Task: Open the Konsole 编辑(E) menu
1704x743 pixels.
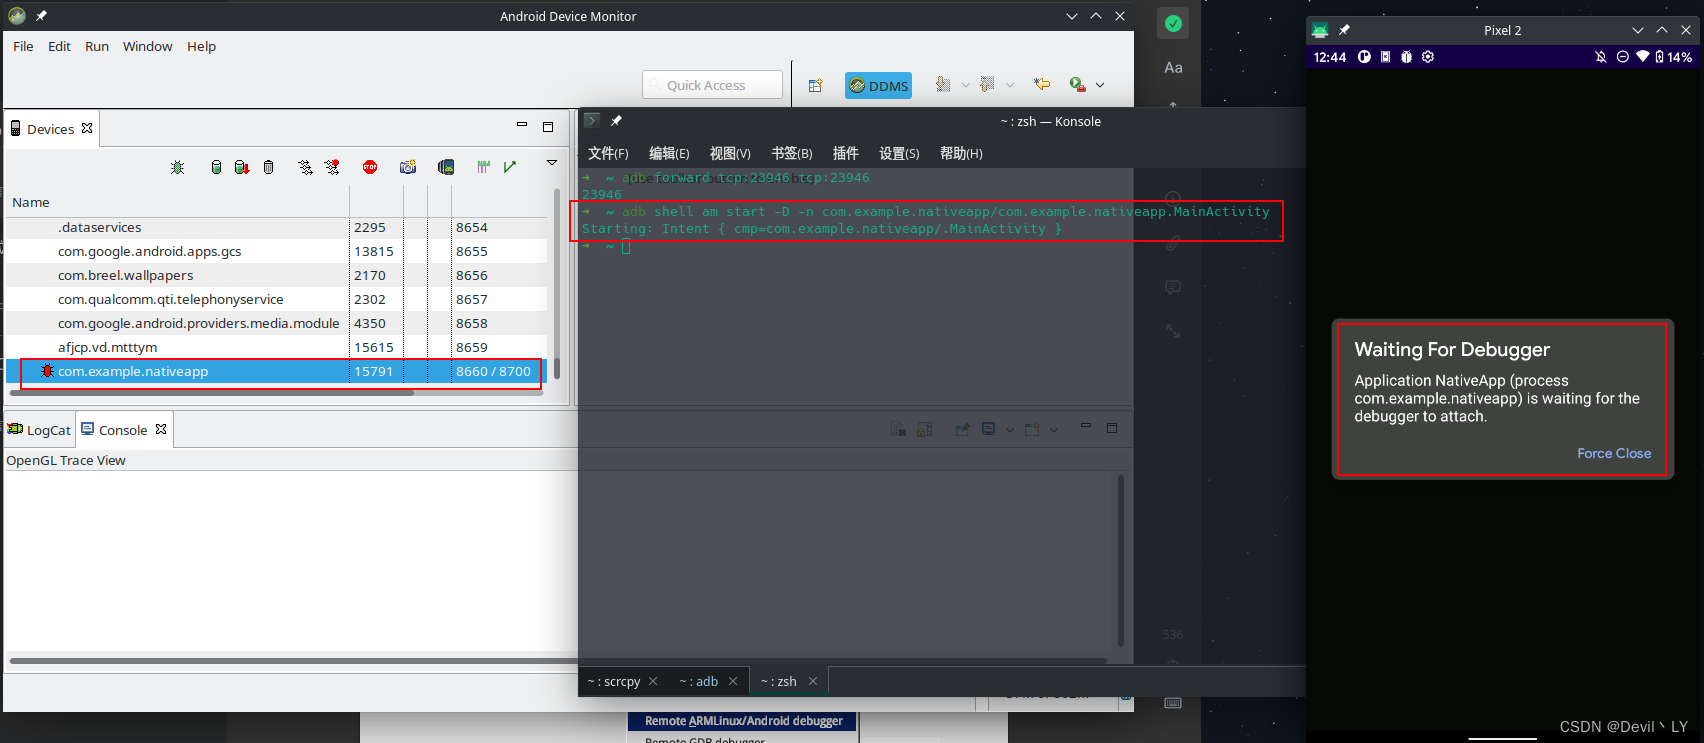Action: 669,153
